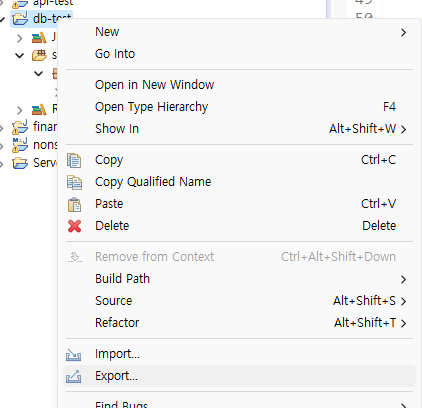Expand the Show In submenu arrow
The image size is (422, 408).
pyautogui.click(x=403, y=129)
